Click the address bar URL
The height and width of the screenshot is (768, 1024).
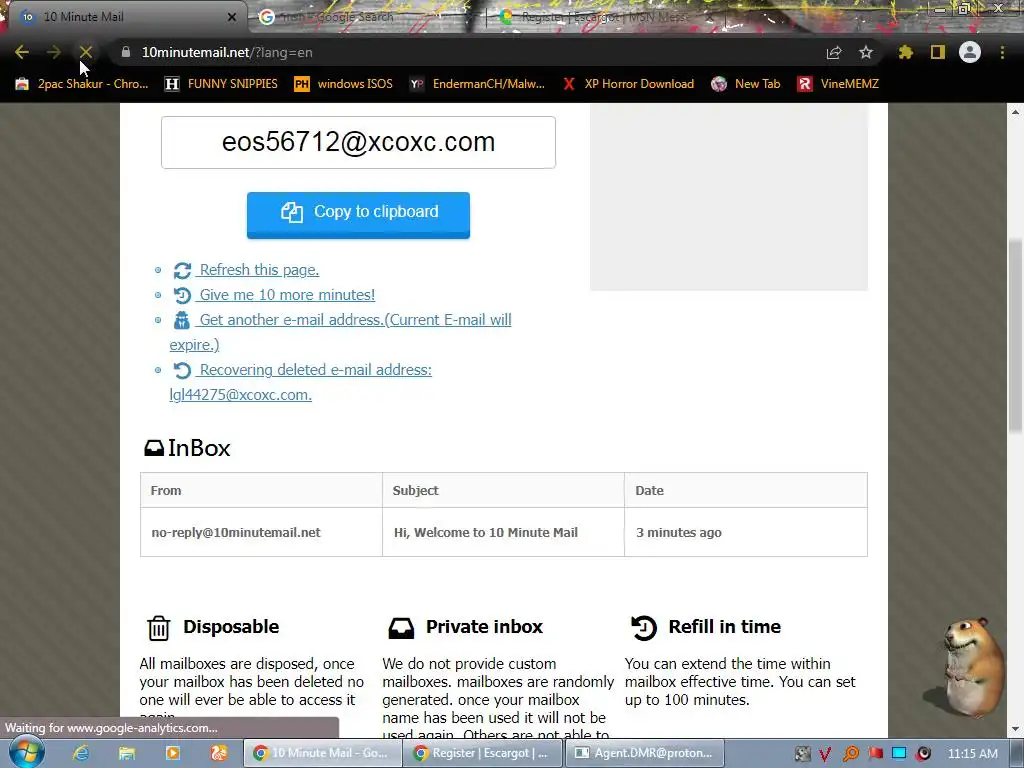pyautogui.click(x=227, y=52)
